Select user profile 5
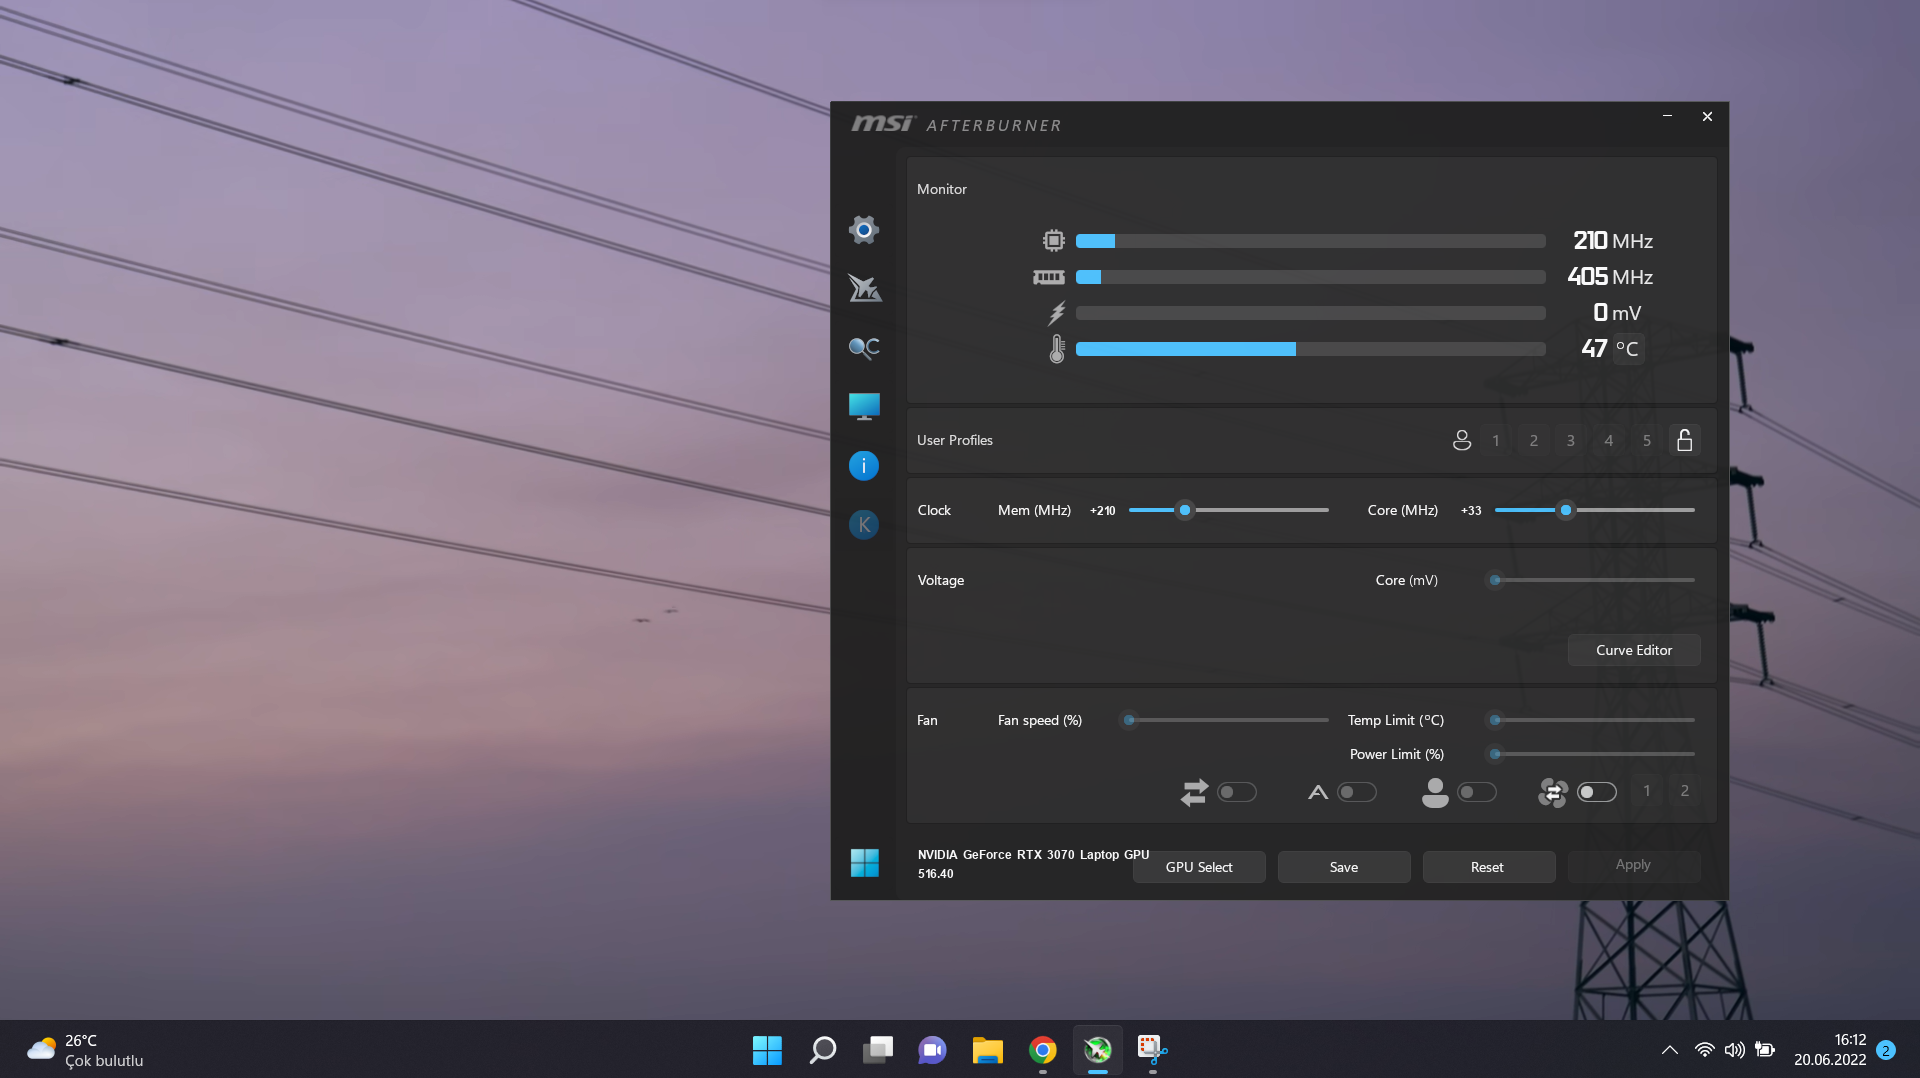Viewport: 1920px width, 1078px height. [x=1647, y=440]
